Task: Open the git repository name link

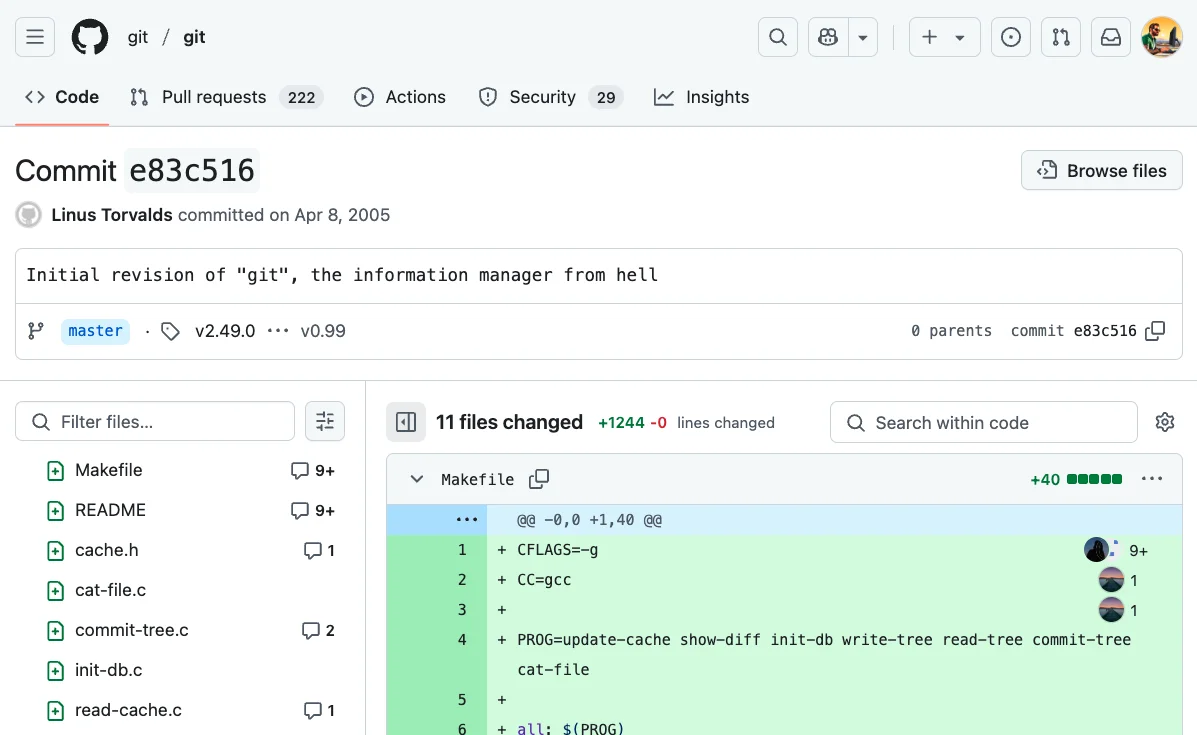Action: (x=194, y=37)
